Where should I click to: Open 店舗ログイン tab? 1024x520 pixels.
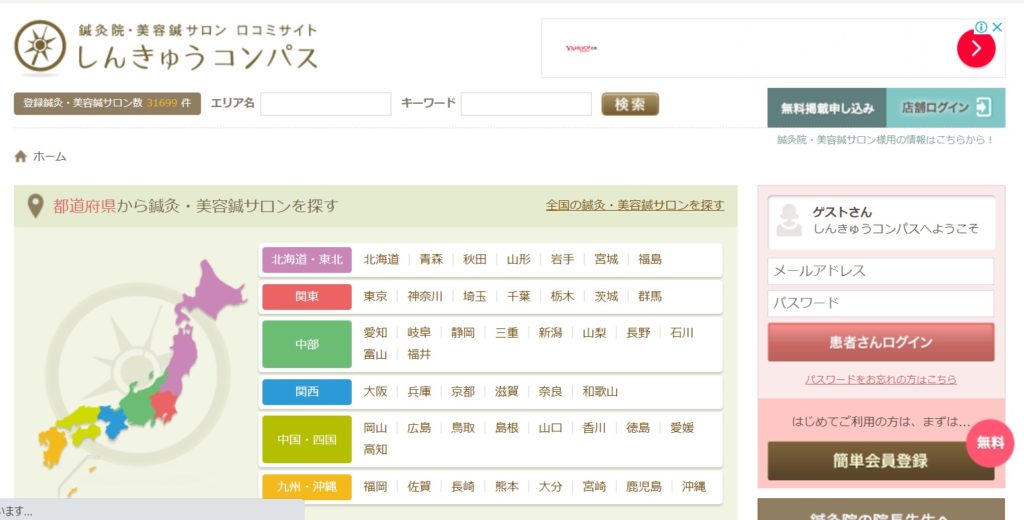click(945, 108)
